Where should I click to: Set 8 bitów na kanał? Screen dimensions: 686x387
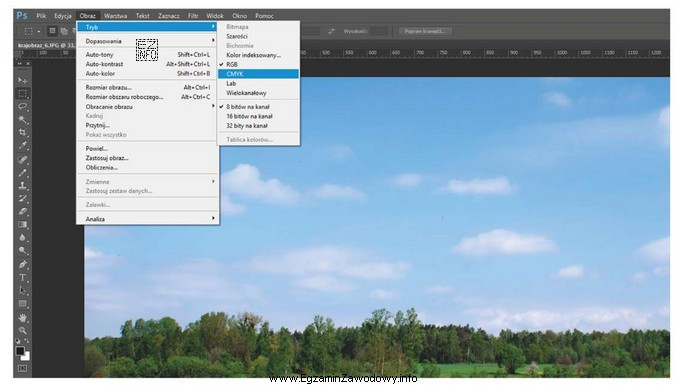pyautogui.click(x=259, y=107)
